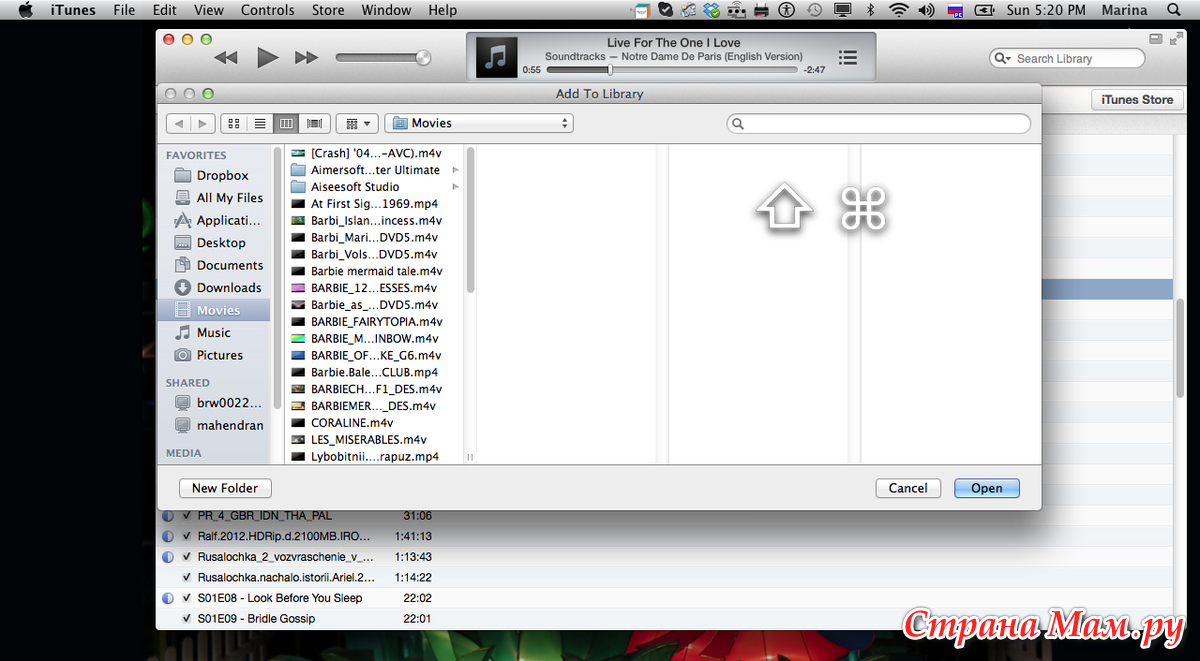Click the Search Library field
The height and width of the screenshot is (661, 1200).
tap(1067, 59)
